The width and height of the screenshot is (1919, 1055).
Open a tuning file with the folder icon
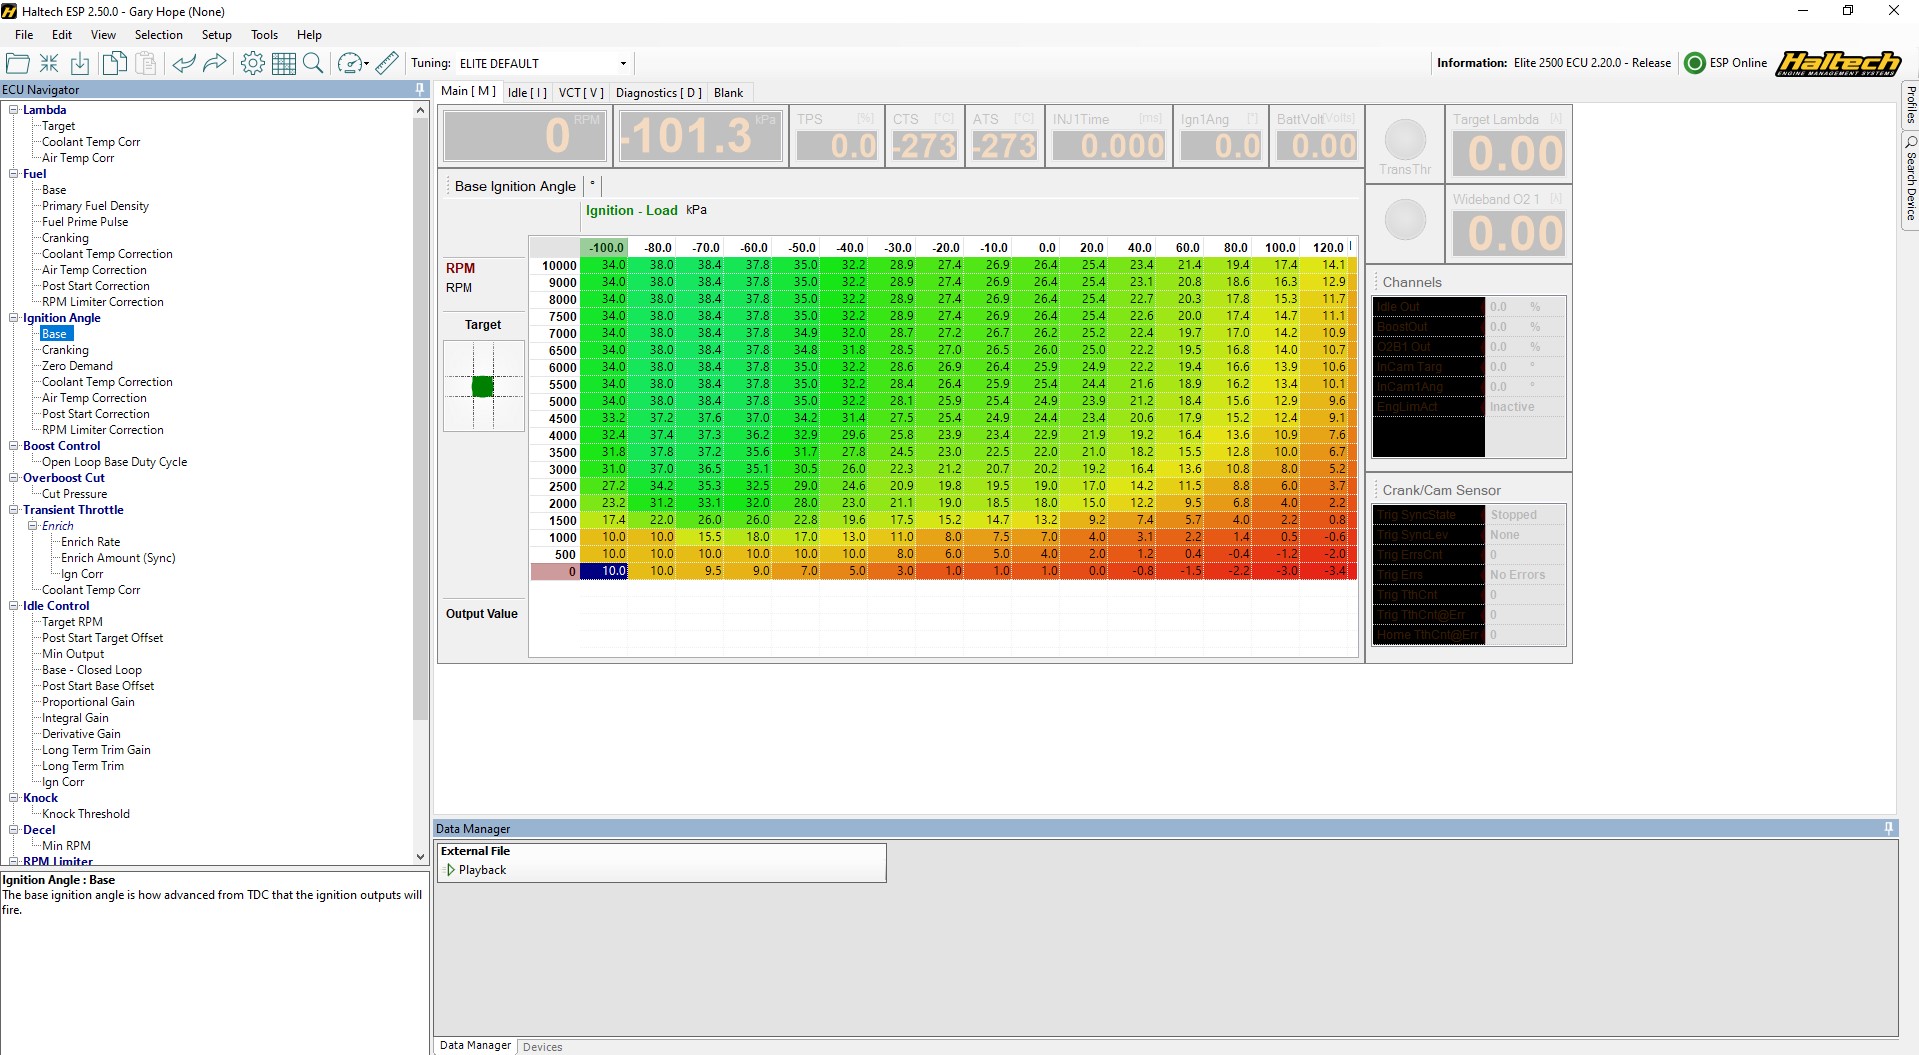click(18, 63)
